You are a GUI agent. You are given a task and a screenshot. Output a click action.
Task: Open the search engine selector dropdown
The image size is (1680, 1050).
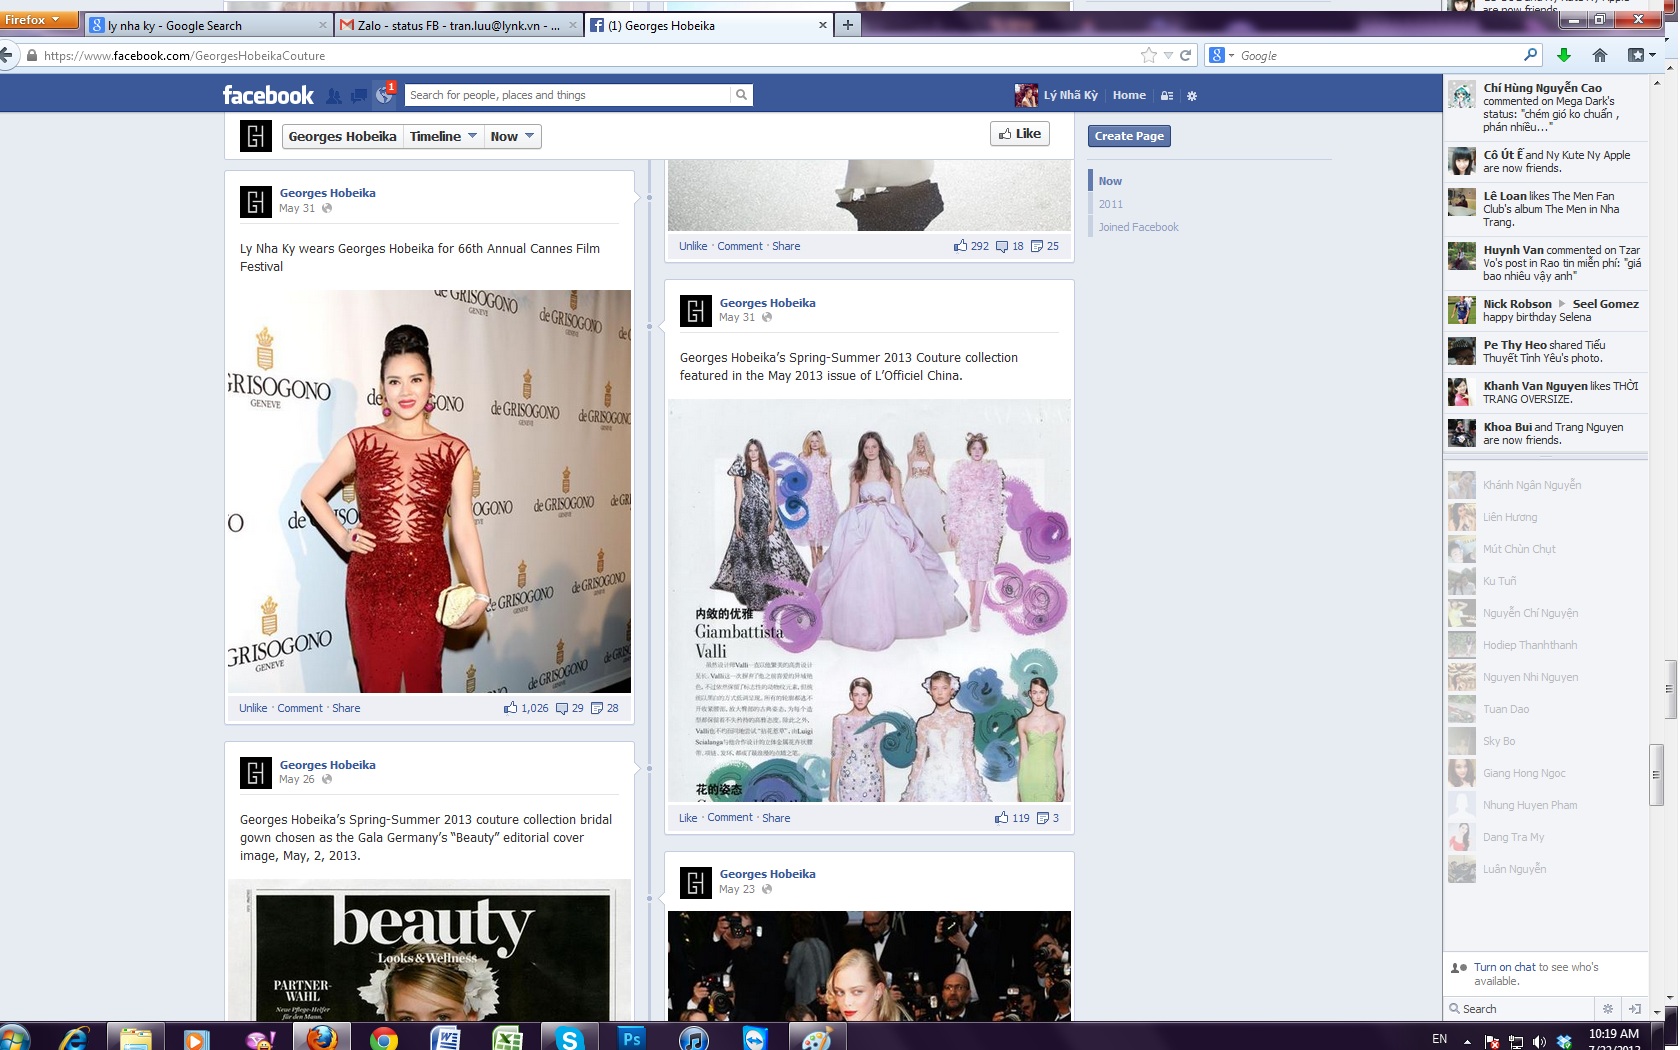[1222, 55]
